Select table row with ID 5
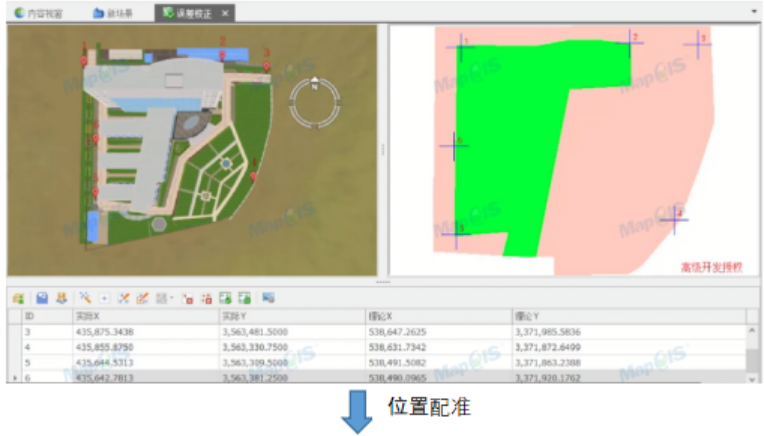The height and width of the screenshot is (436, 764). coord(376,362)
